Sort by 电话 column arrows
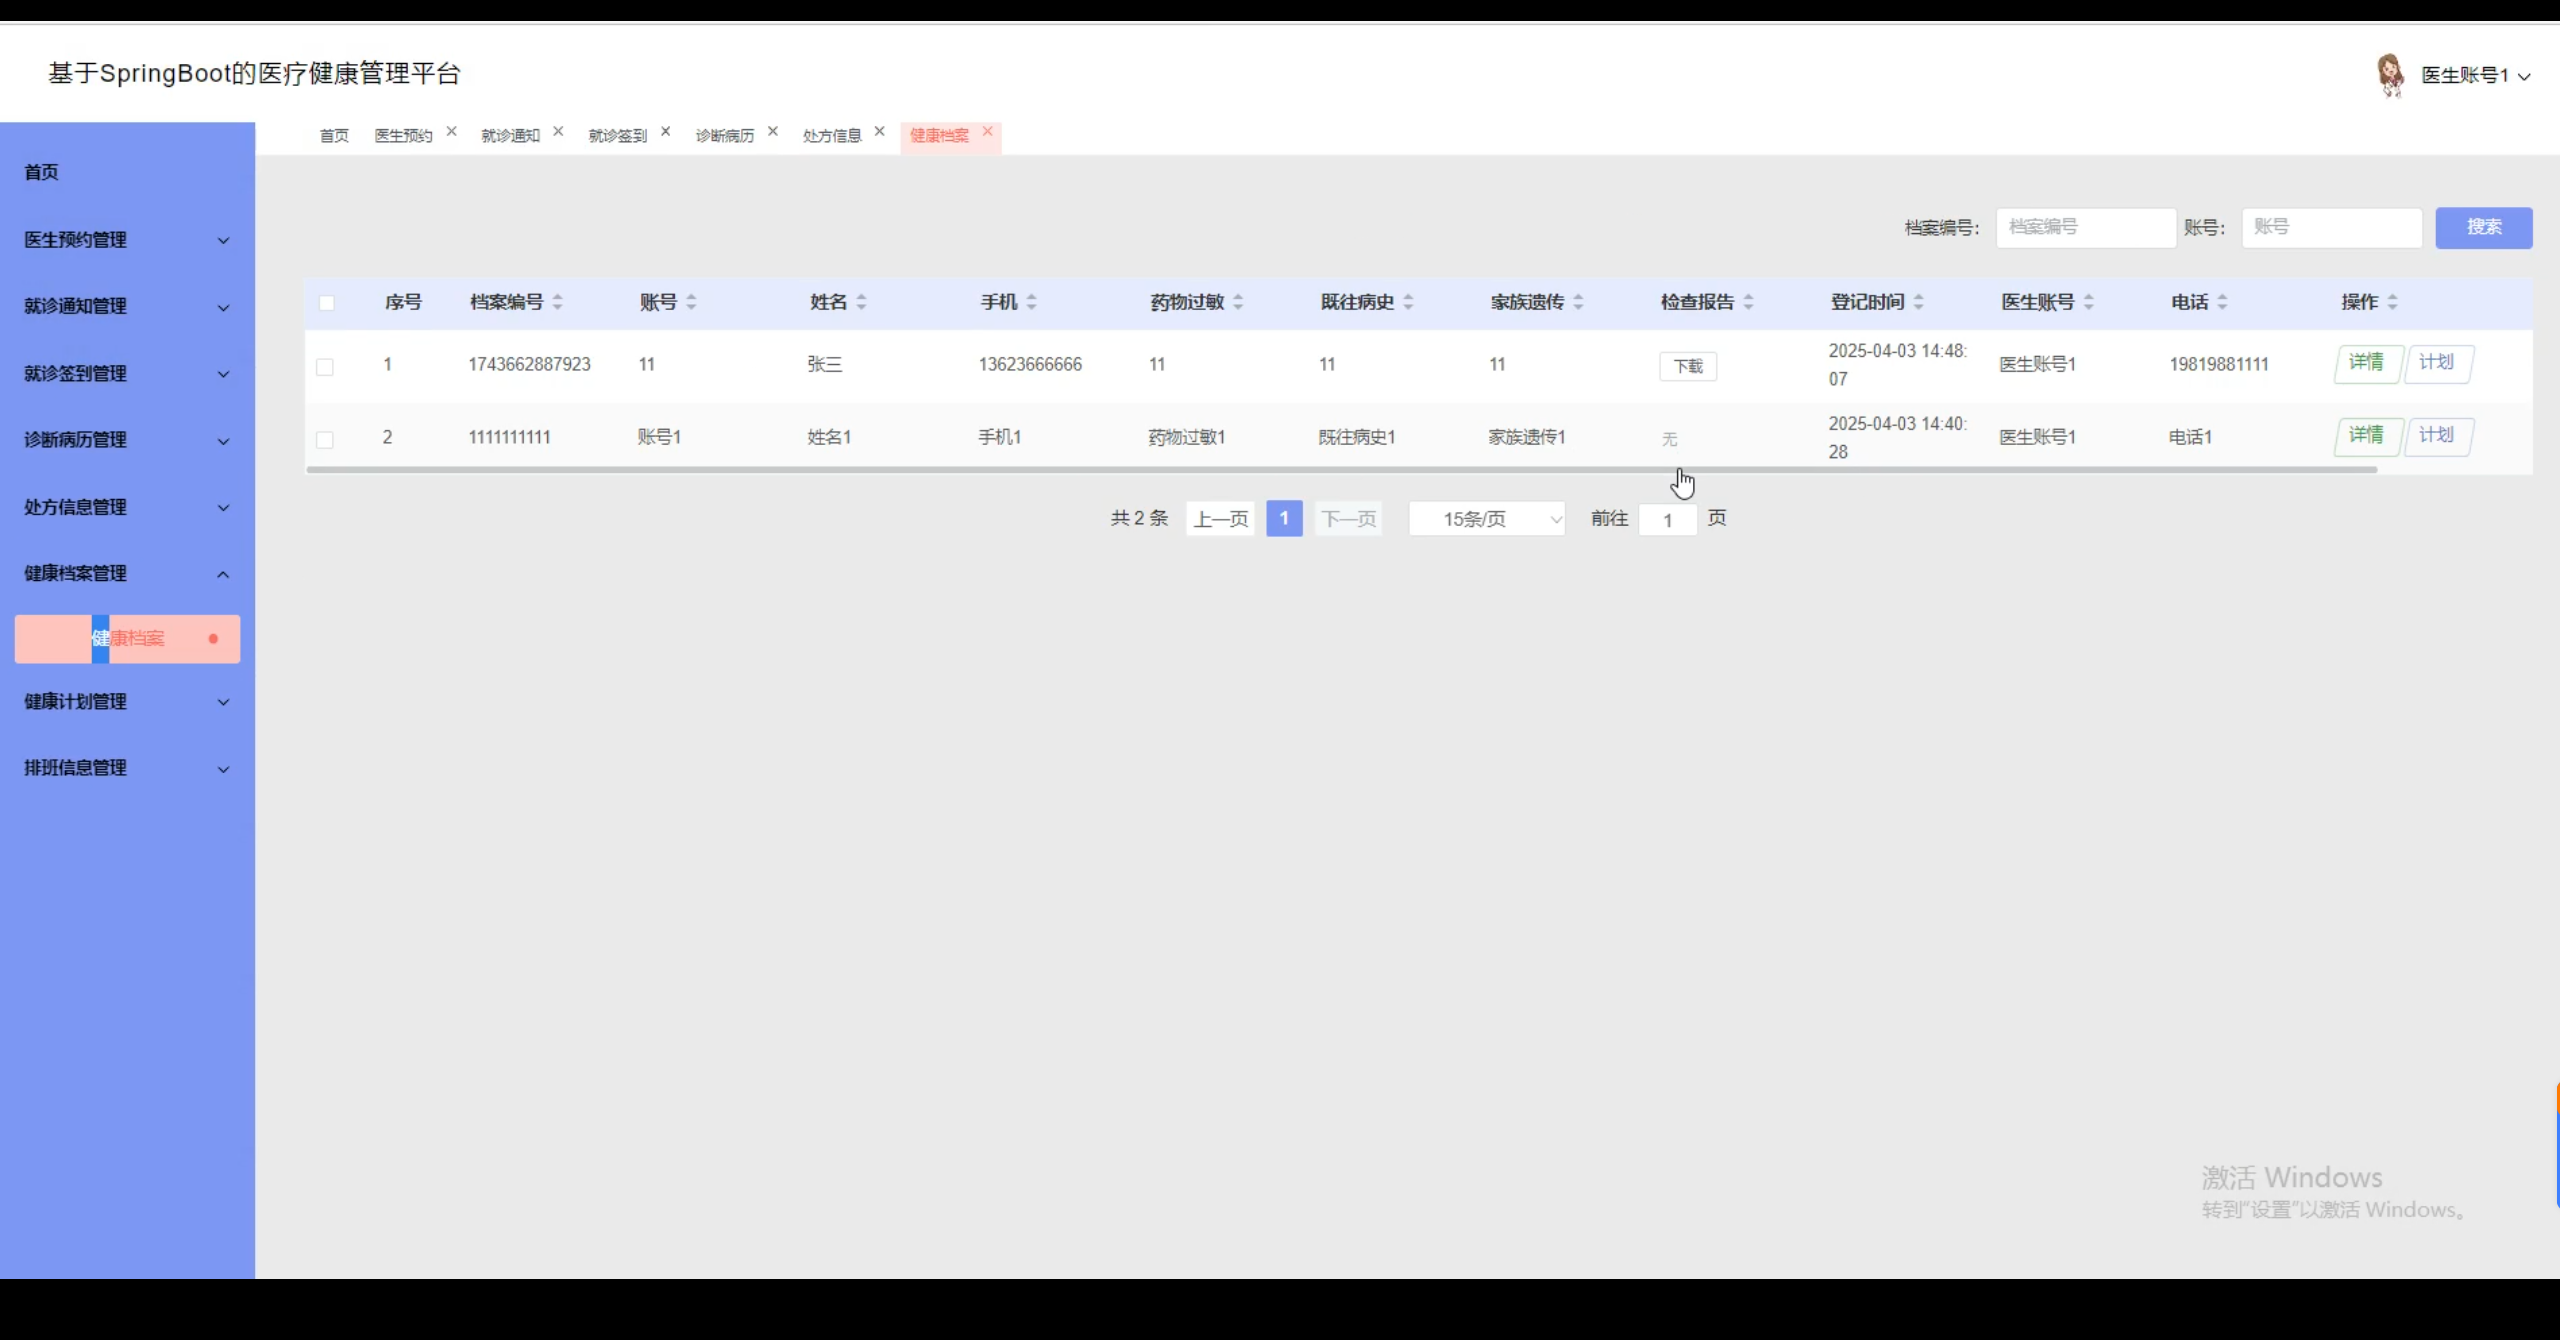 (2222, 302)
